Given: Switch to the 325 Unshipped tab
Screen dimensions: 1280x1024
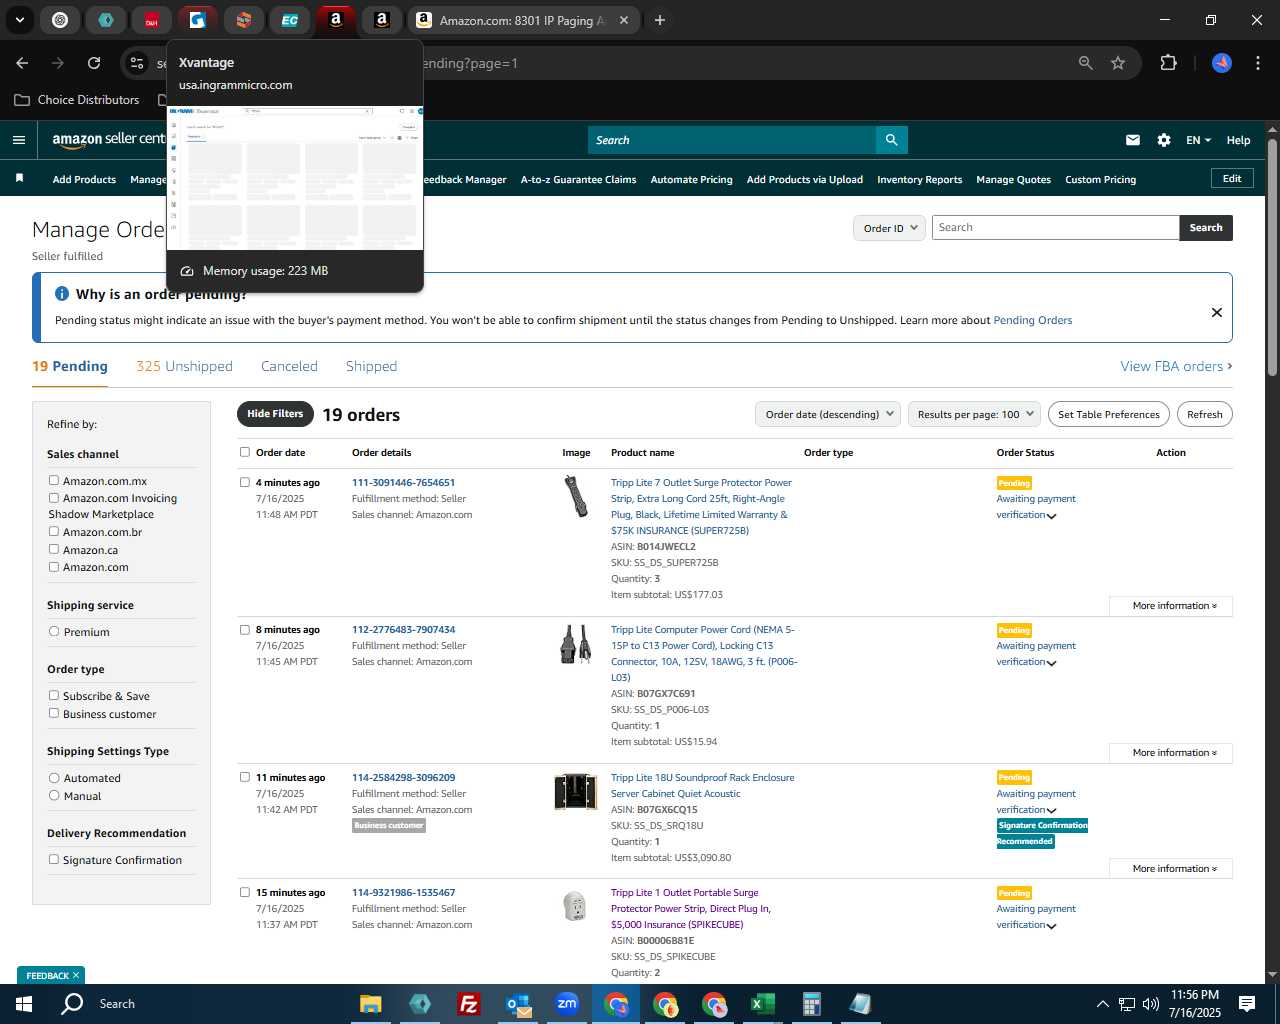Looking at the screenshot, I should tap(184, 366).
